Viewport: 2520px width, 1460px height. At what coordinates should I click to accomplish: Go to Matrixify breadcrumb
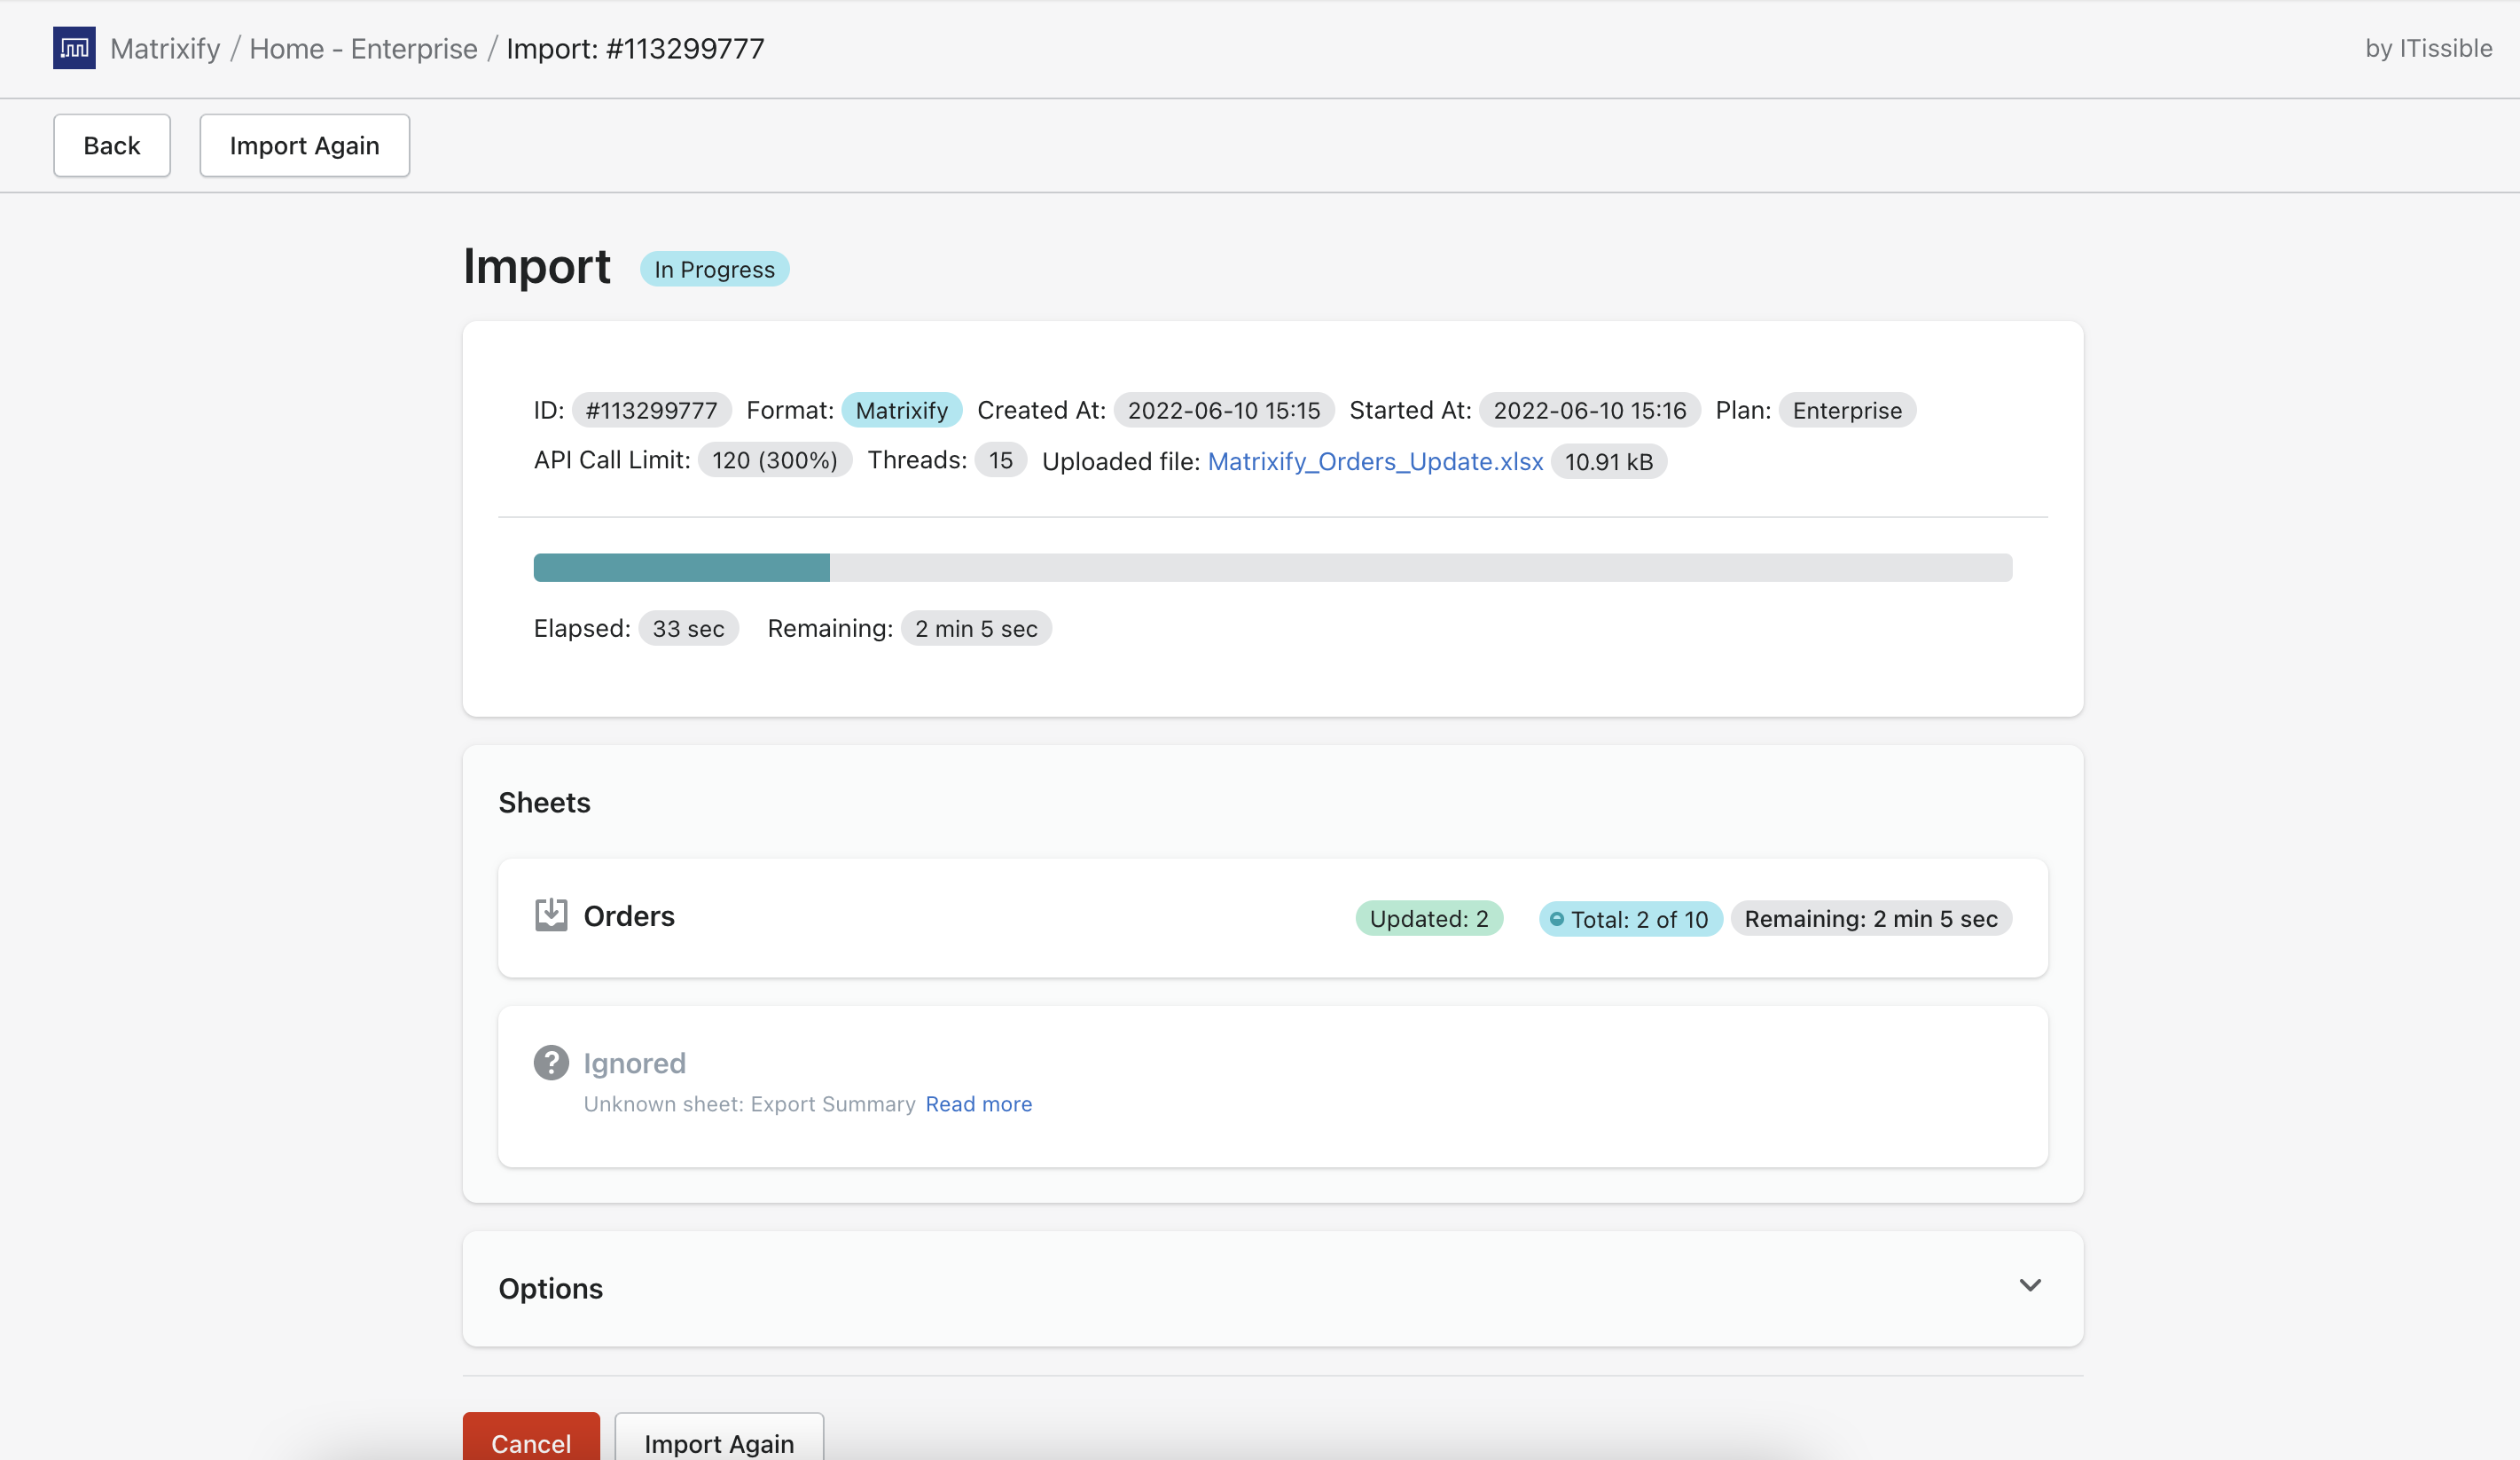[x=165, y=48]
